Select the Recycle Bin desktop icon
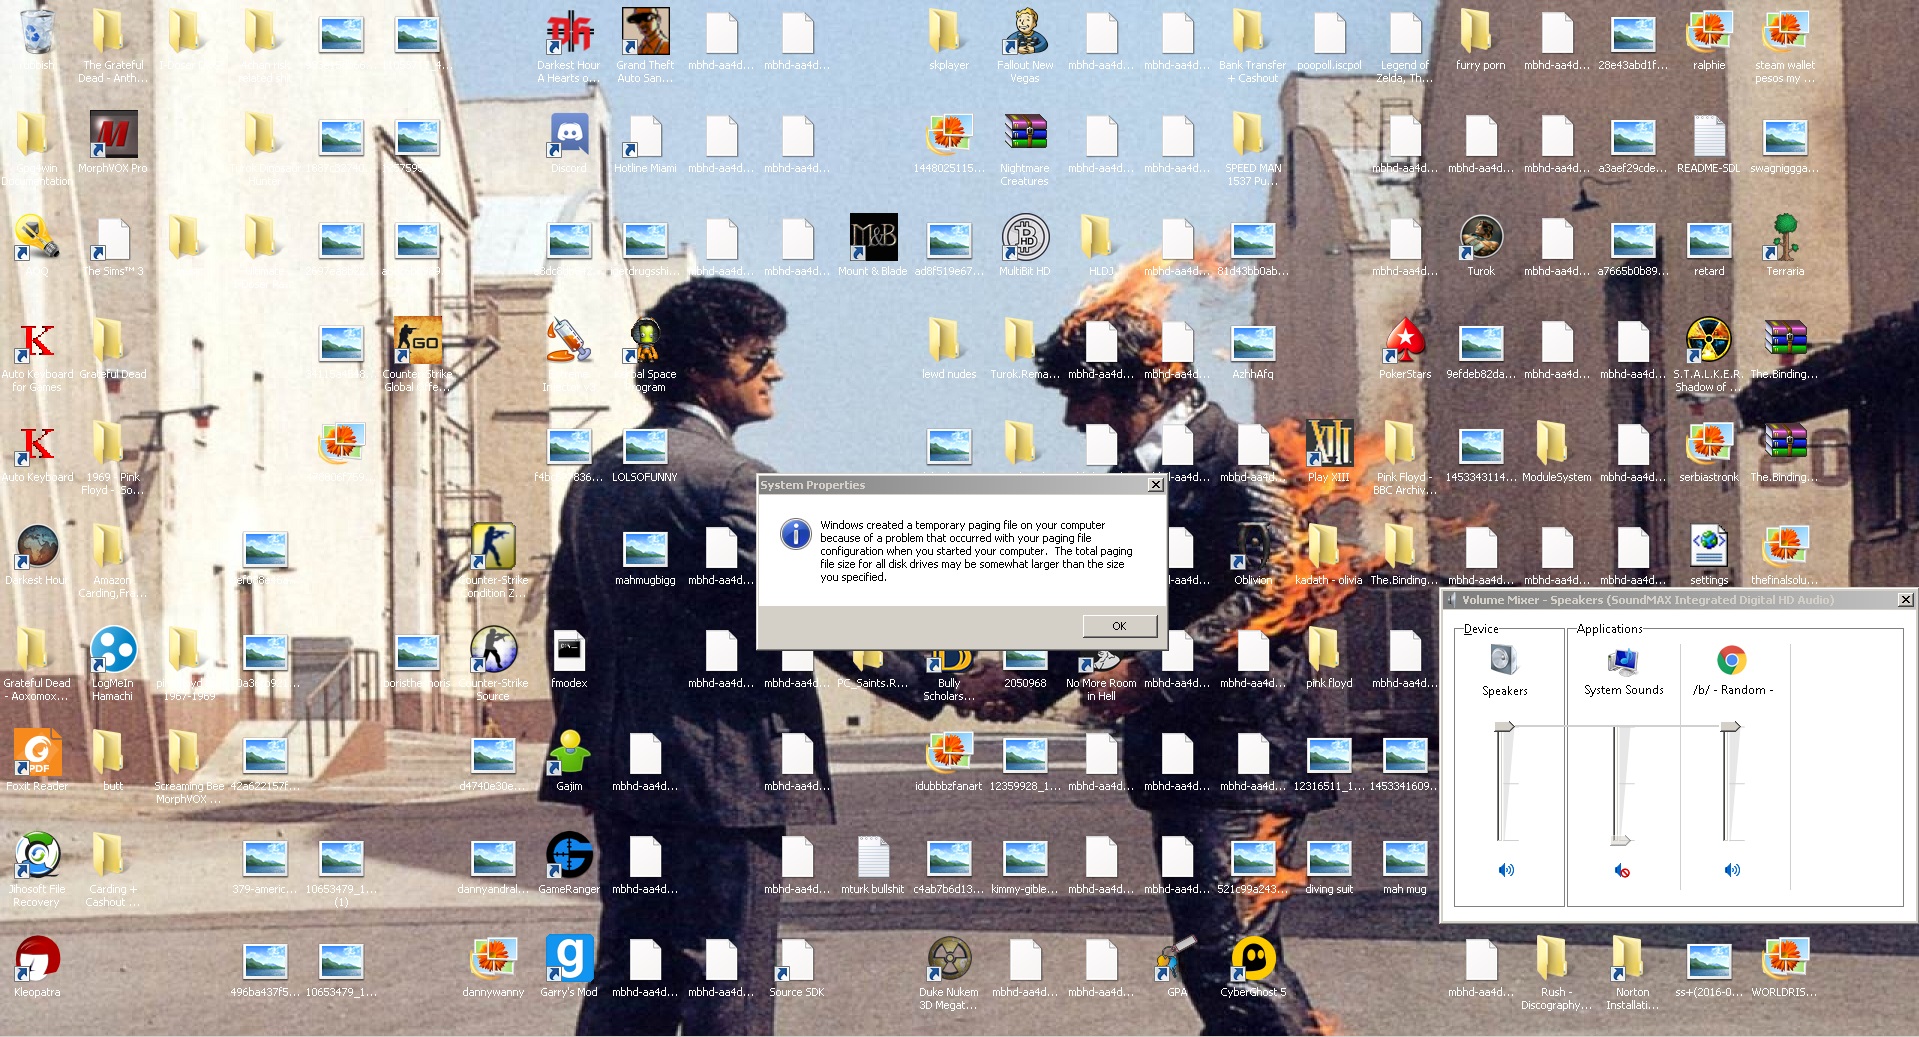1919x1037 pixels. tap(37, 30)
